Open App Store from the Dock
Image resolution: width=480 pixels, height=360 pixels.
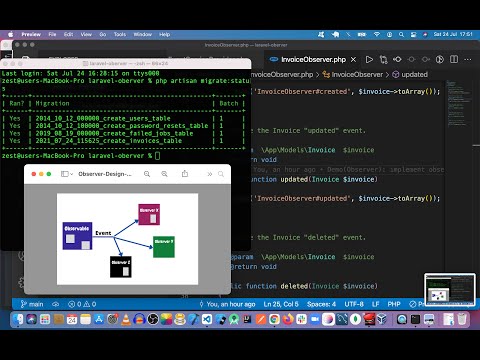99,319
